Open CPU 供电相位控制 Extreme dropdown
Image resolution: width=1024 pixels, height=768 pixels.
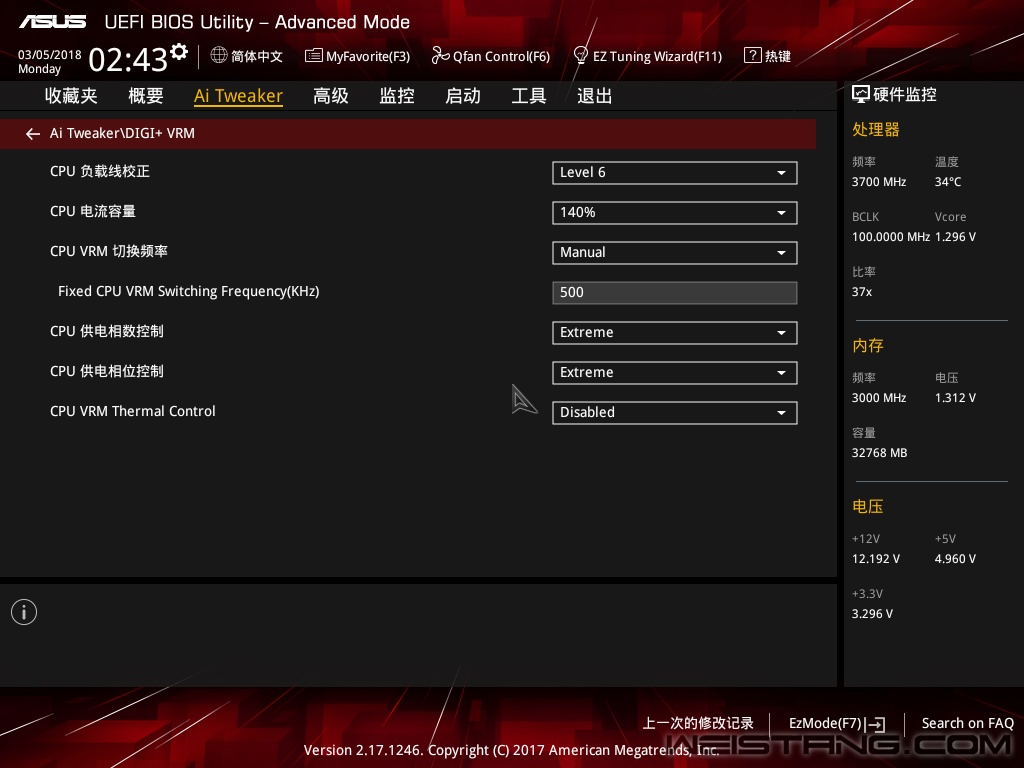point(675,372)
